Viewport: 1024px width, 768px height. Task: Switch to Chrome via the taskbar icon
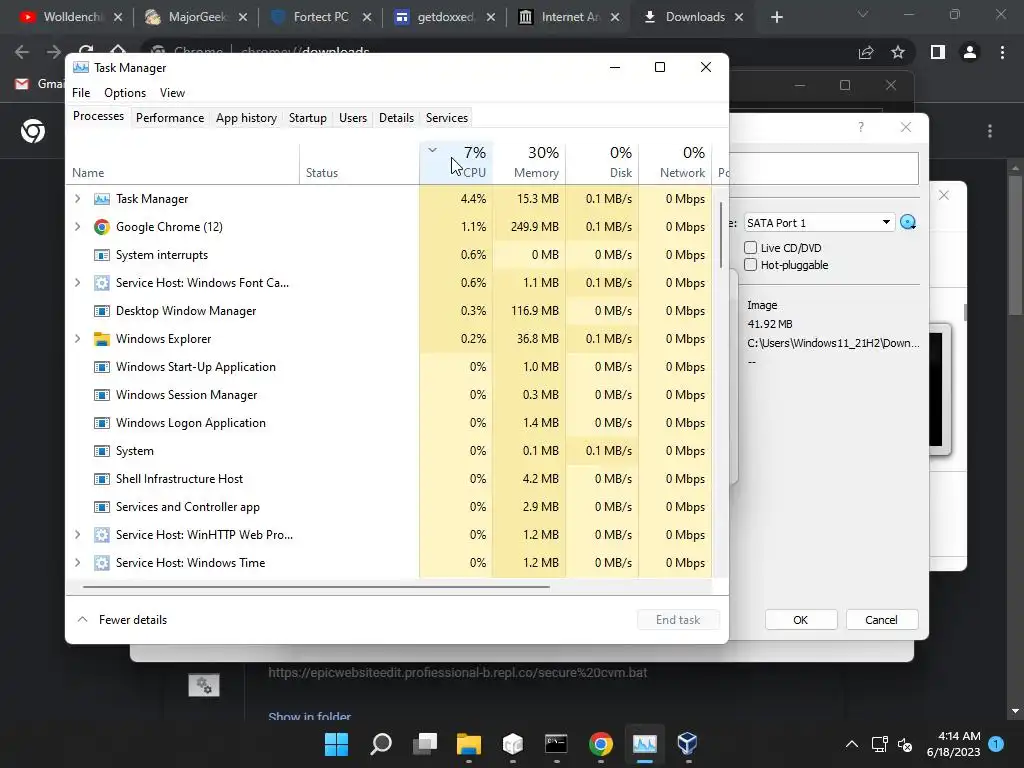click(x=601, y=744)
